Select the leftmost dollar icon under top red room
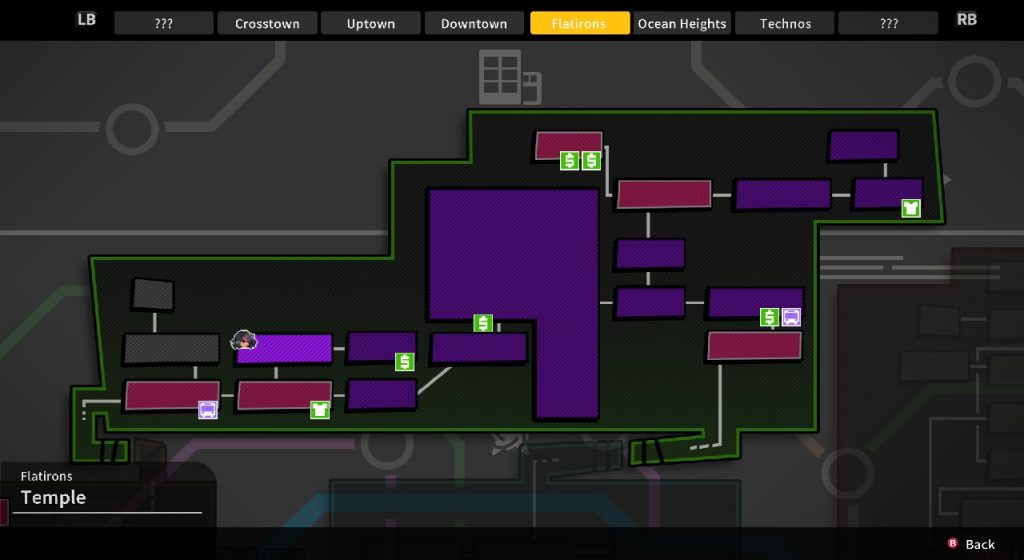 [x=569, y=160]
